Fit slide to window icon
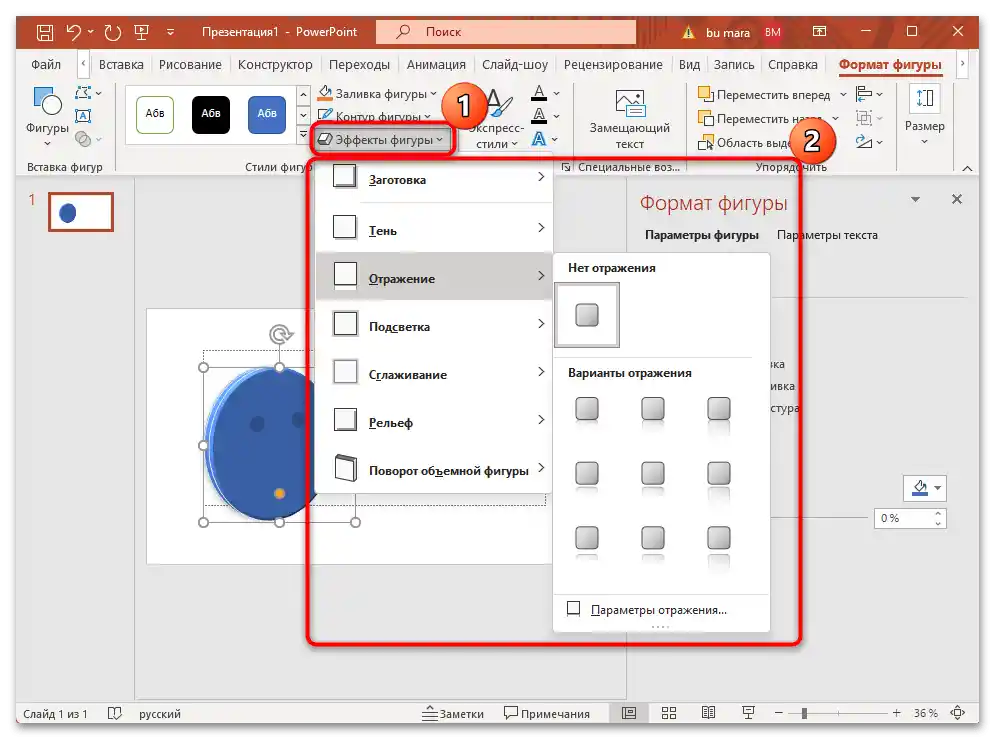Image resolution: width=995 pixels, height=739 pixels. (x=958, y=713)
